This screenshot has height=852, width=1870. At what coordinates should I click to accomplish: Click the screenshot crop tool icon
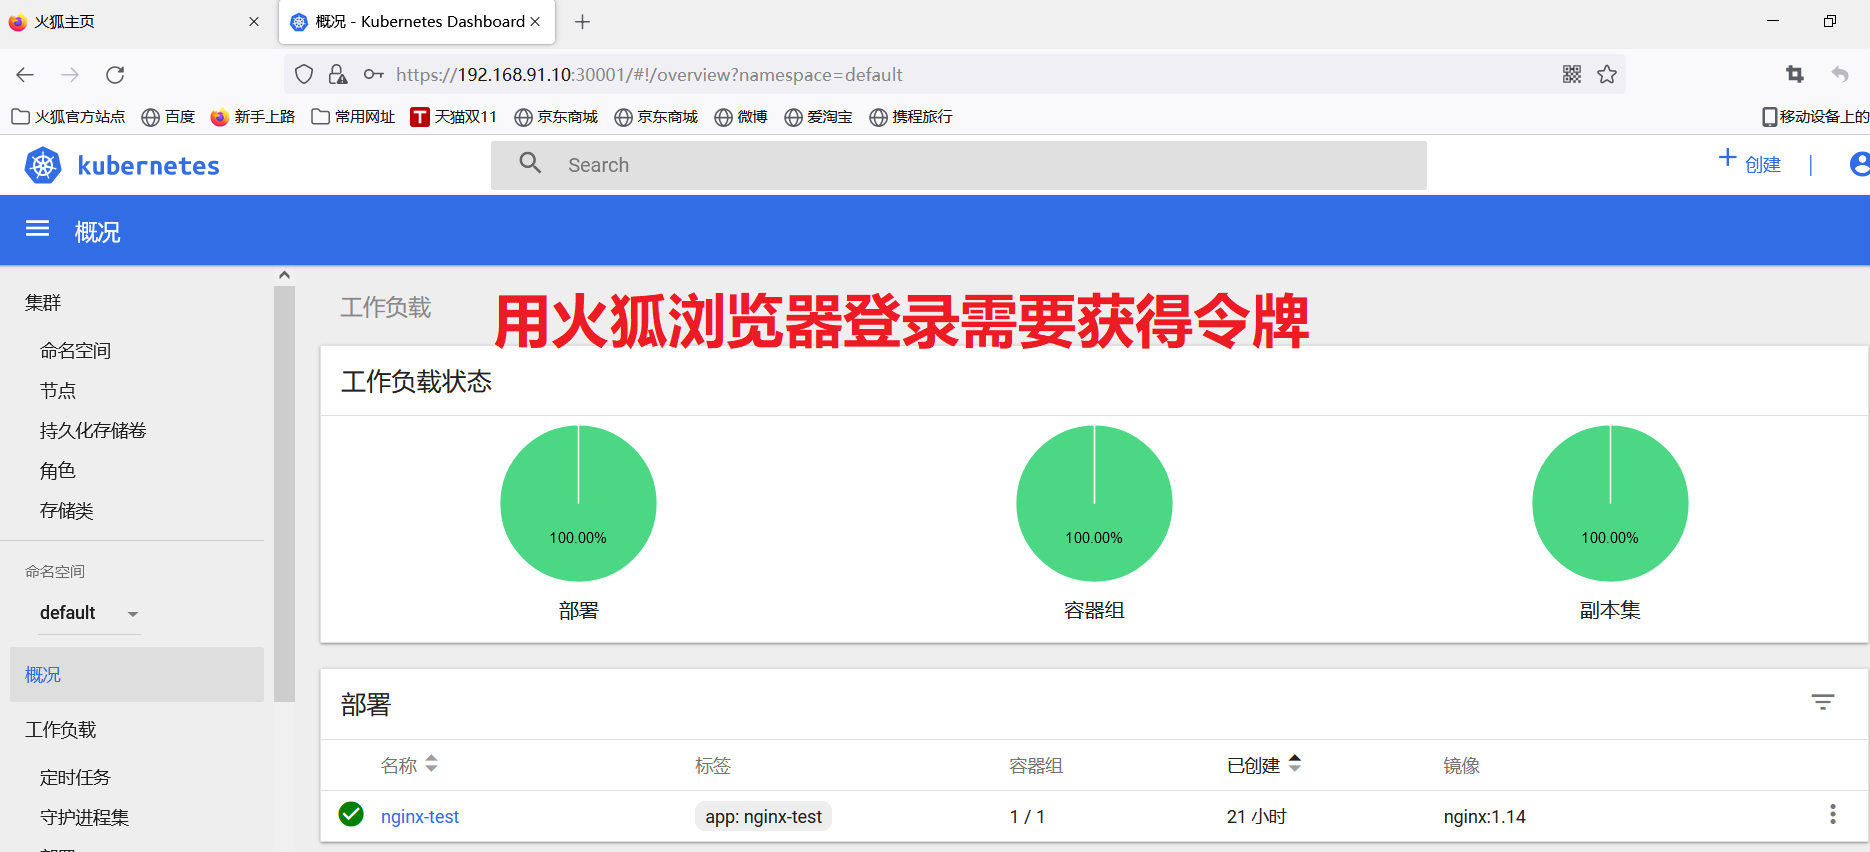tap(1795, 74)
